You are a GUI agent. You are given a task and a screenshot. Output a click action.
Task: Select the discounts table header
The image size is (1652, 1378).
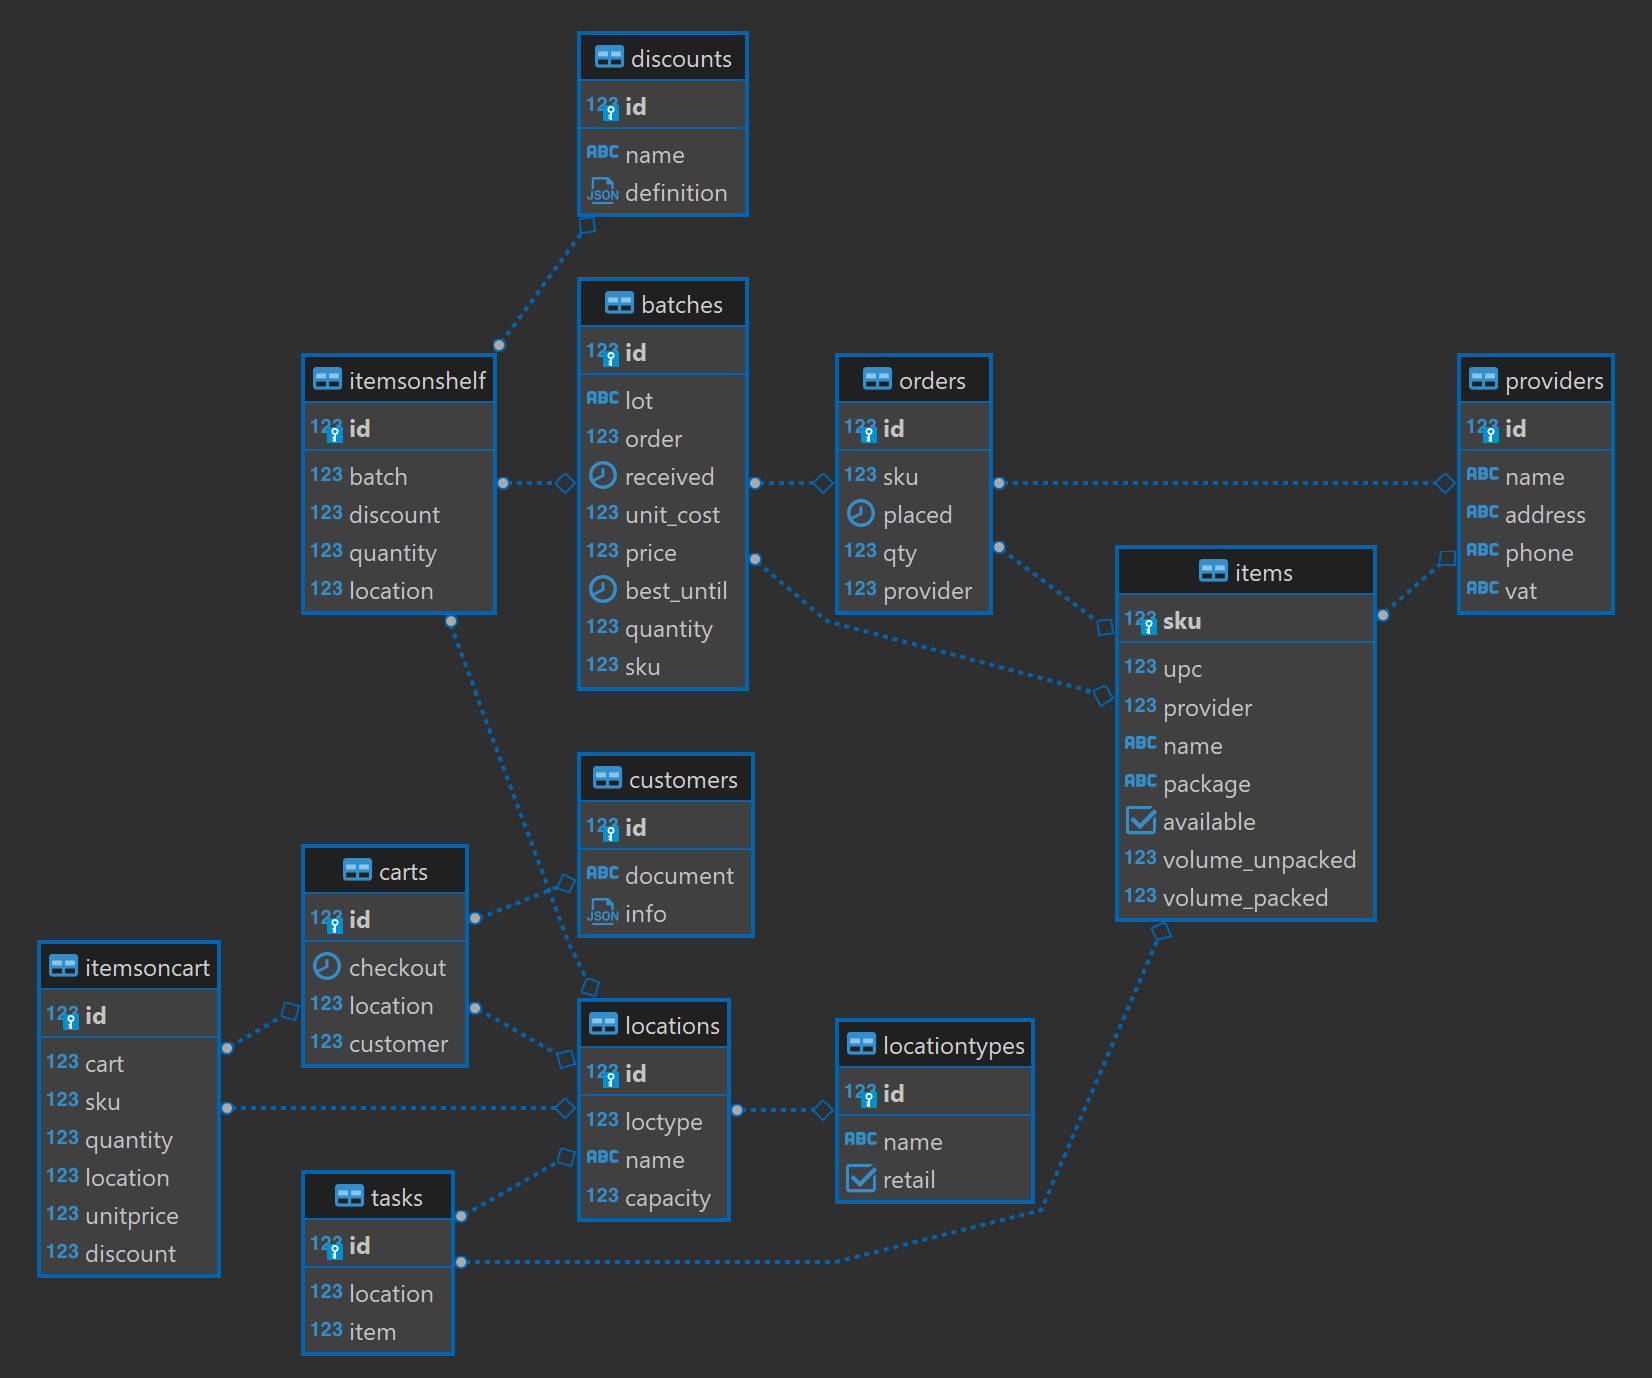(x=663, y=58)
